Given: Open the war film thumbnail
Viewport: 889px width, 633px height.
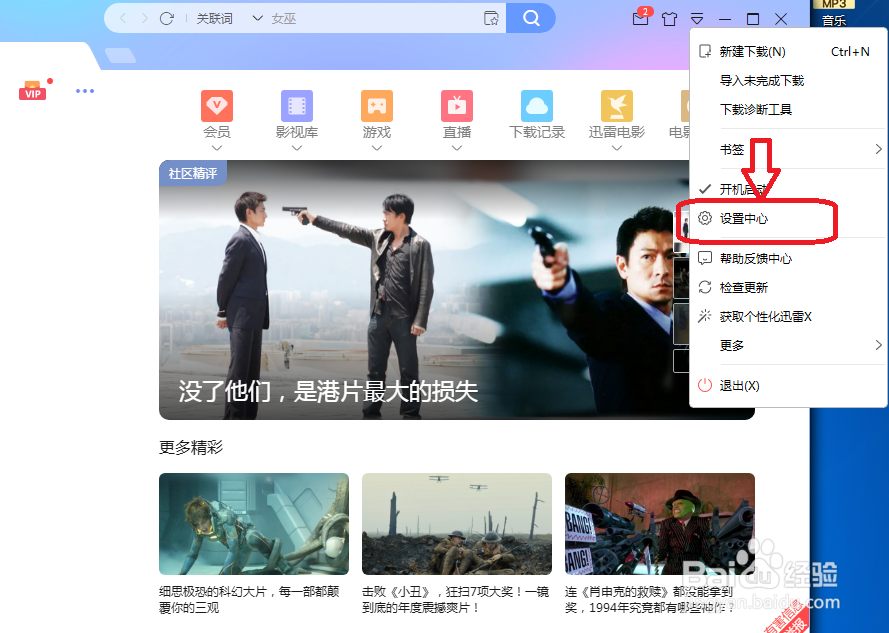Looking at the screenshot, I should 457,524.
